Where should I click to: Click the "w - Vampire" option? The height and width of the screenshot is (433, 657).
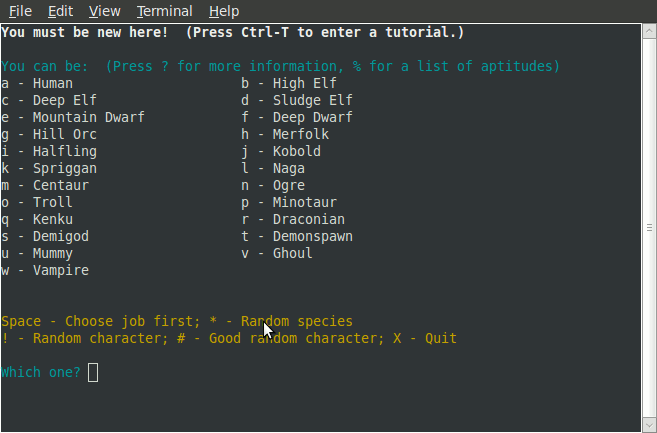(x=45, y=271)
